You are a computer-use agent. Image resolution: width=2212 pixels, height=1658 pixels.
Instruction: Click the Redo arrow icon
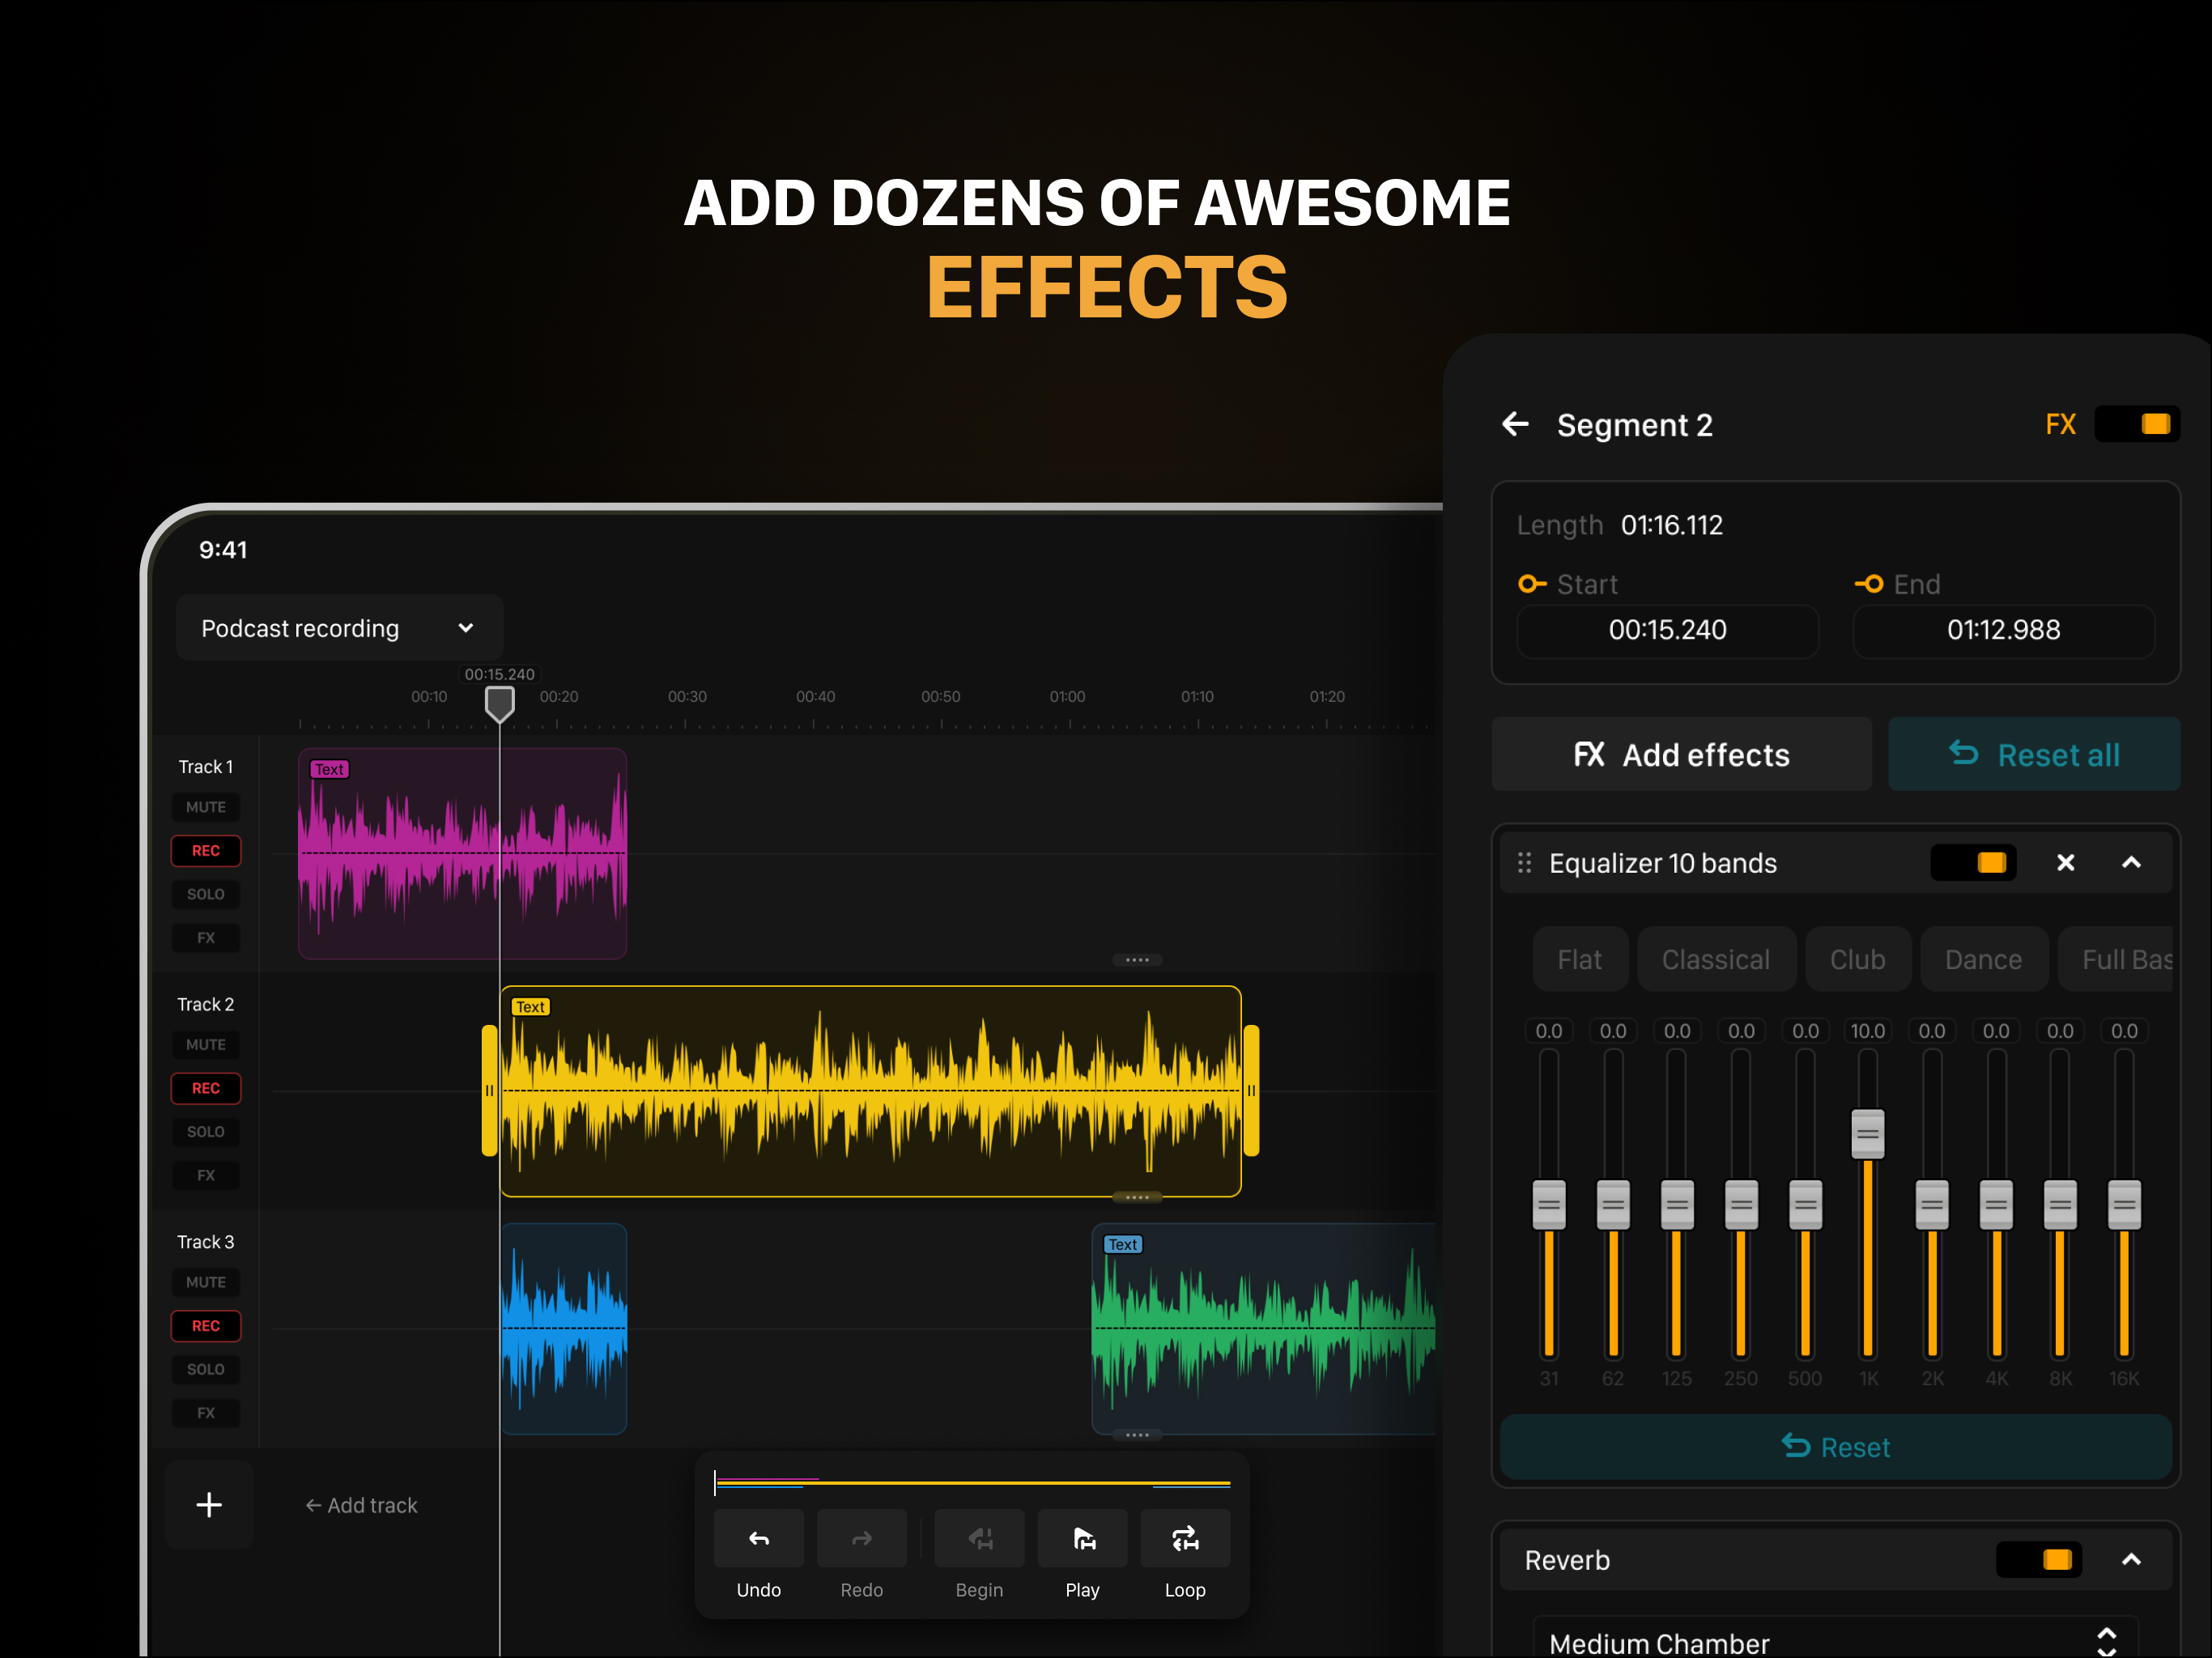click(x=861, y=1538)
